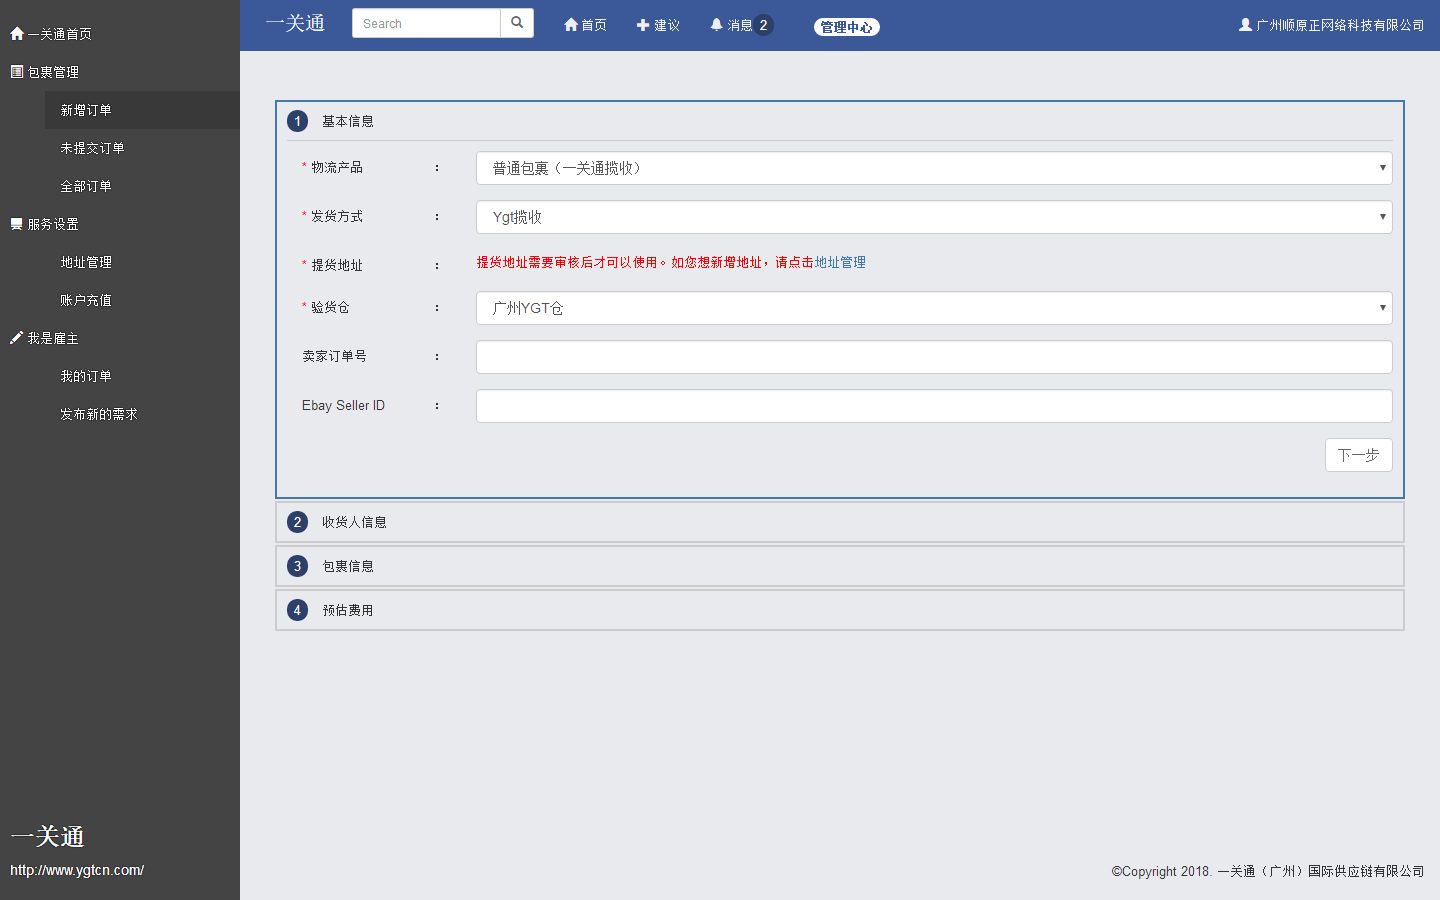The height and width of the screenshot is (900, 1440).
Task: Click the pencil icon next to 我是雇主
Action: pyautogui.click(x=17, y=338)
